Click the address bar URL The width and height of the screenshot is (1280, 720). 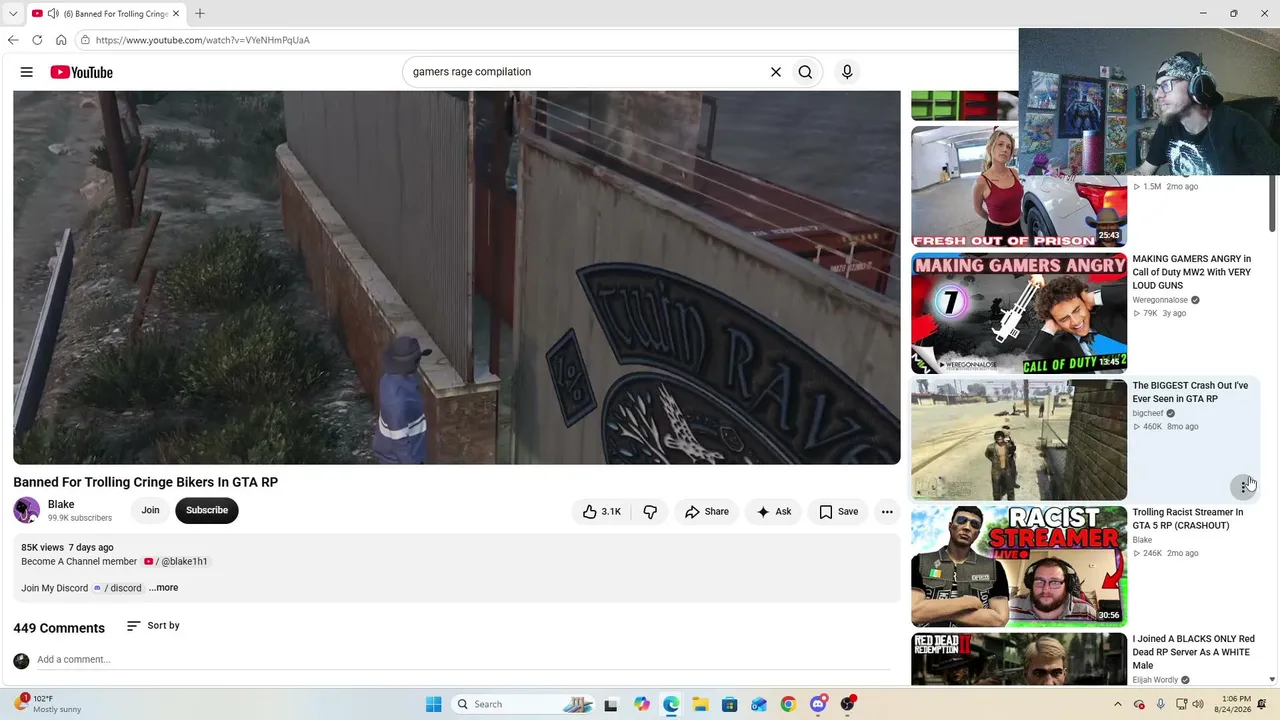point(203,40)
